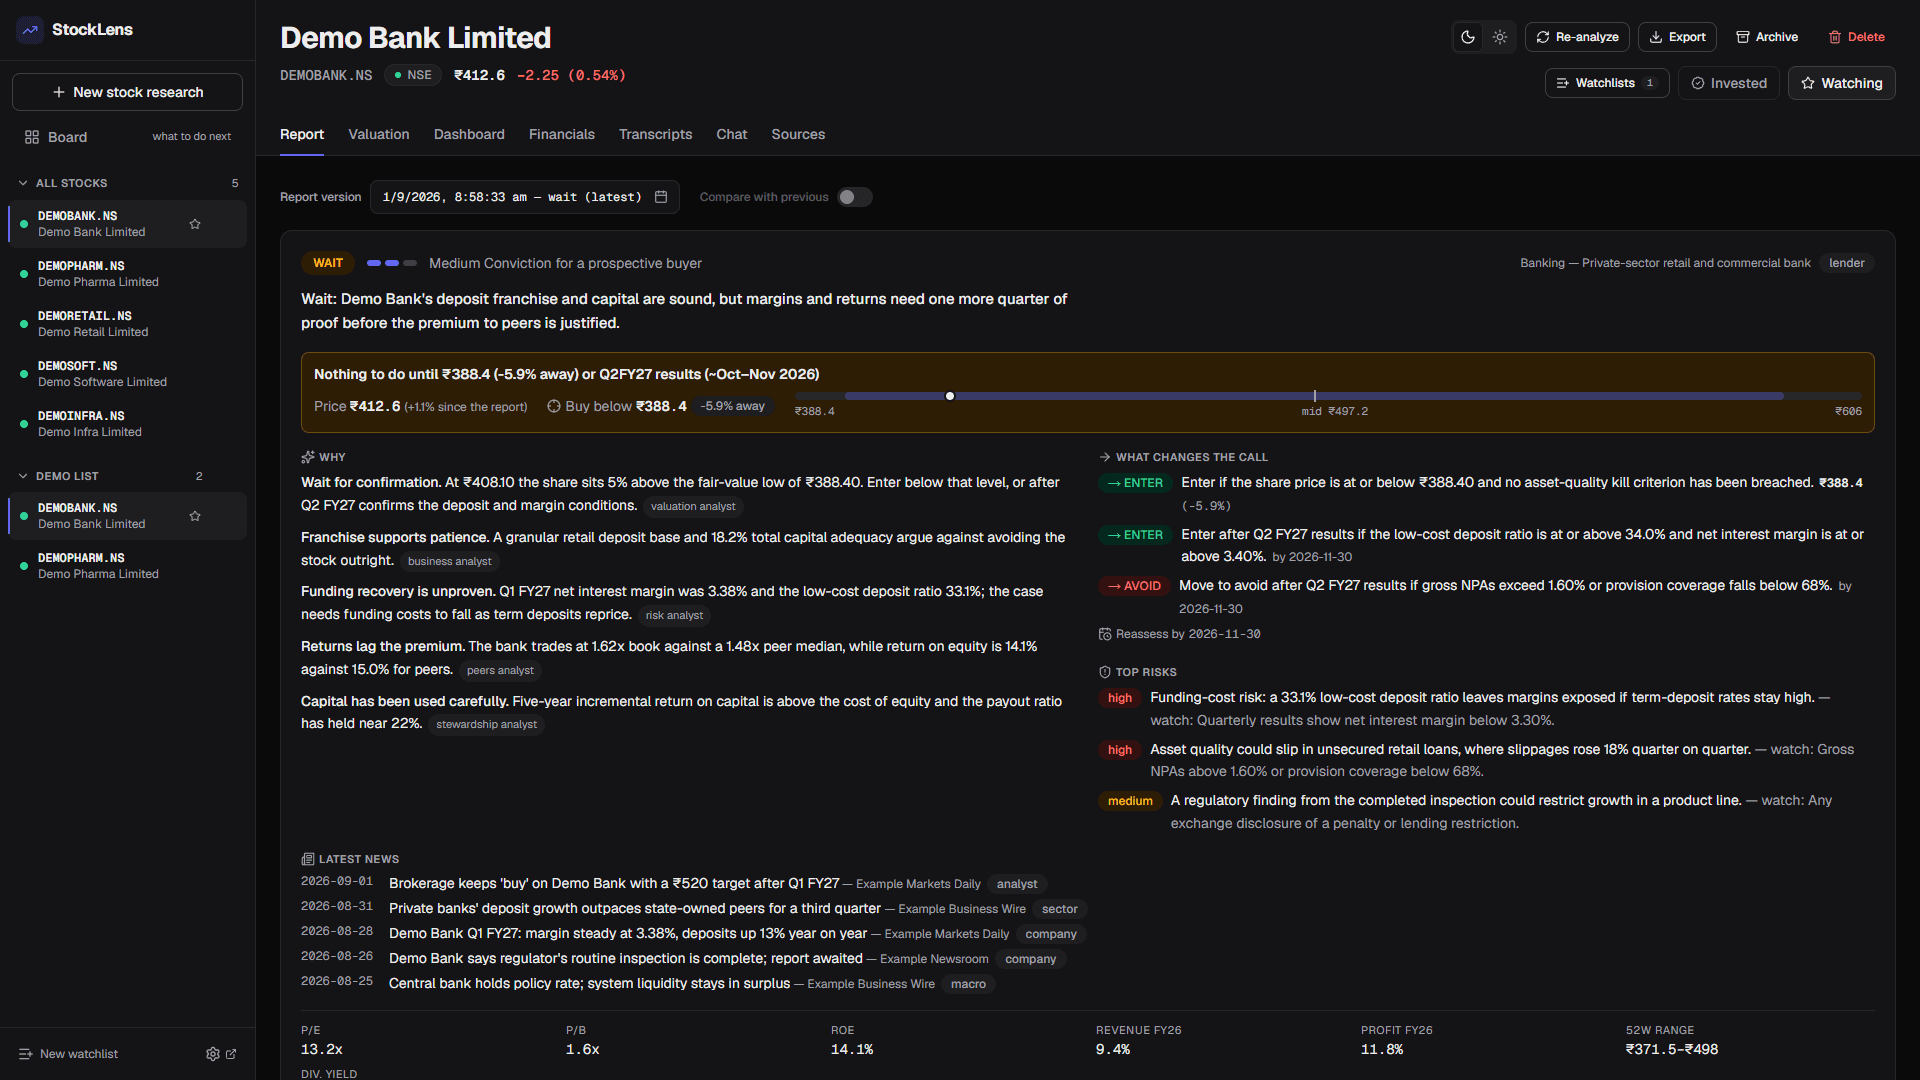Open the Watchlists dropdown
1920x1080 pixels.
point(1607,83)
